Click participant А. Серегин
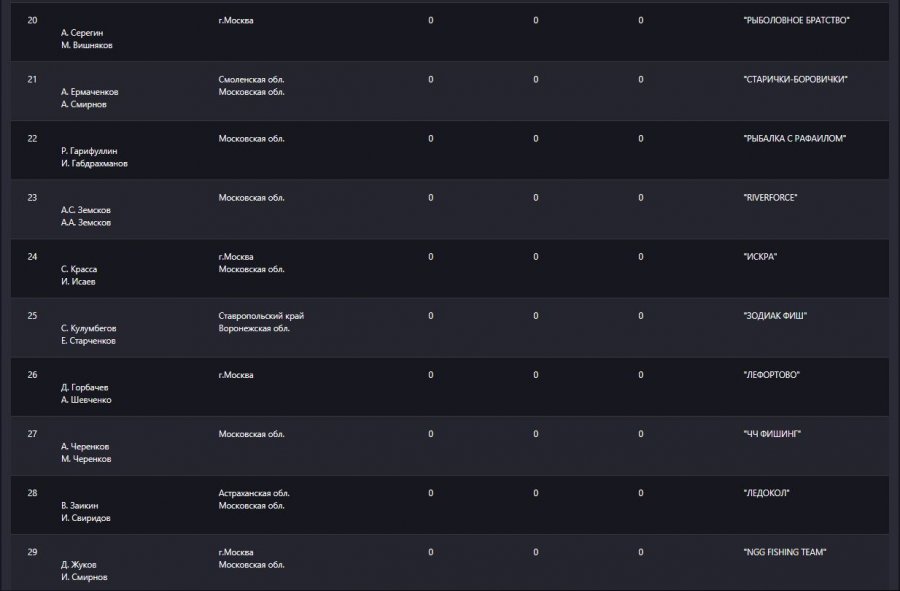 click(82, 33)
